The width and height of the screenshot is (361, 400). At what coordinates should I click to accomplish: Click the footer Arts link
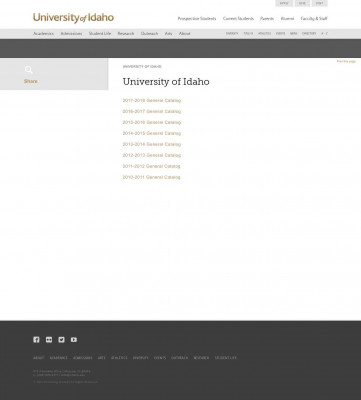(x=102, y=358)
